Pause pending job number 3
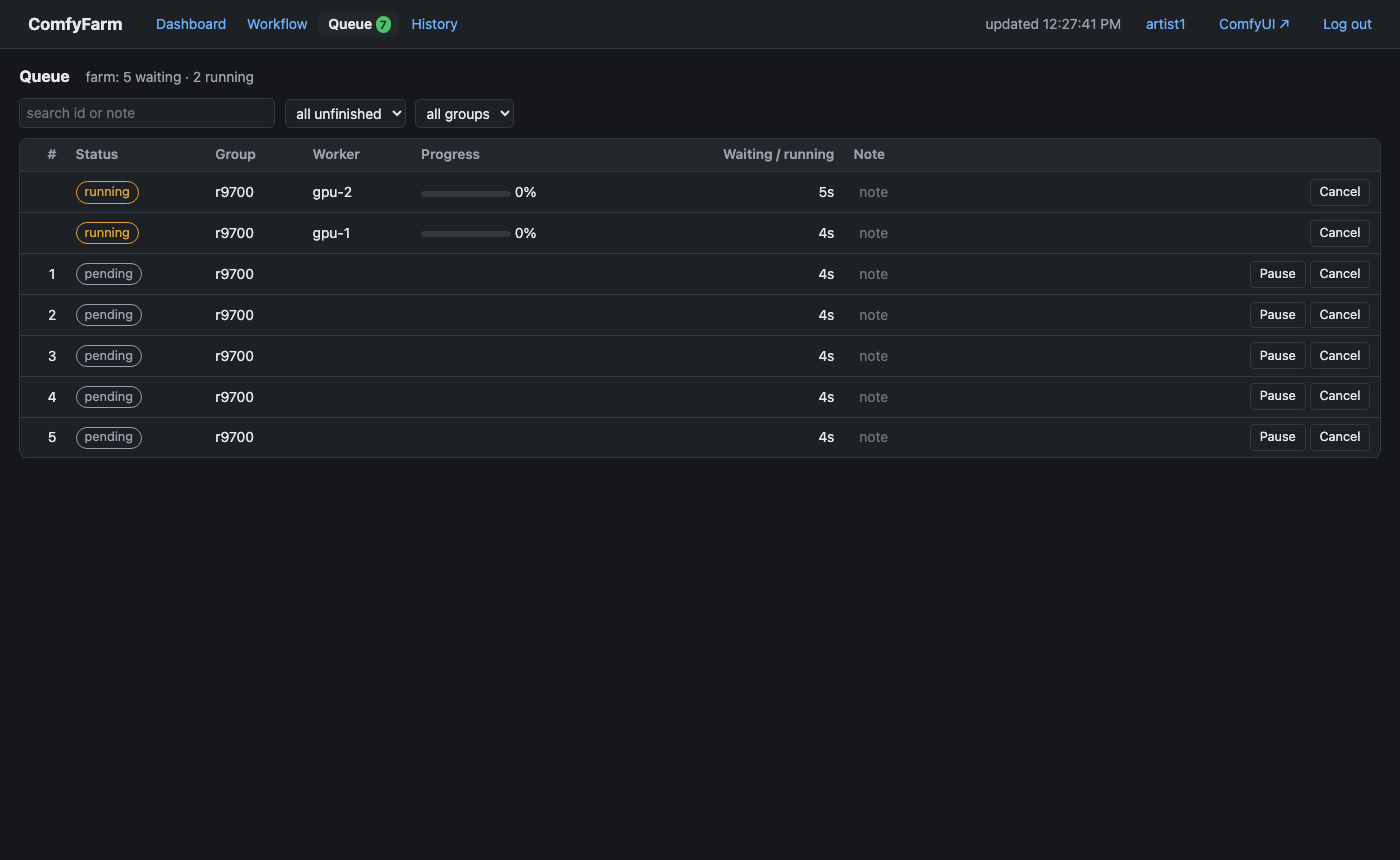This screenshot has height=860, width=1400. (x=1277, y=356)
